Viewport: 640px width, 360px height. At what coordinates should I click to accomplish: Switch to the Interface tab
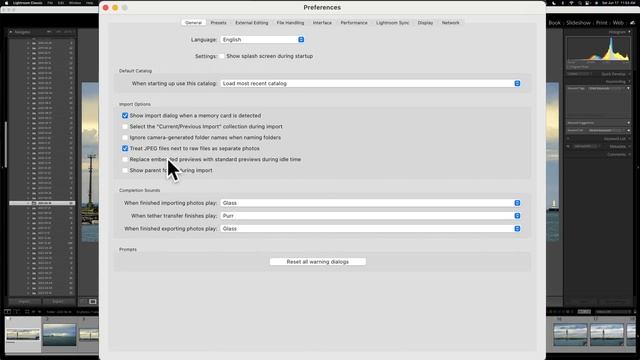[322, 23]
